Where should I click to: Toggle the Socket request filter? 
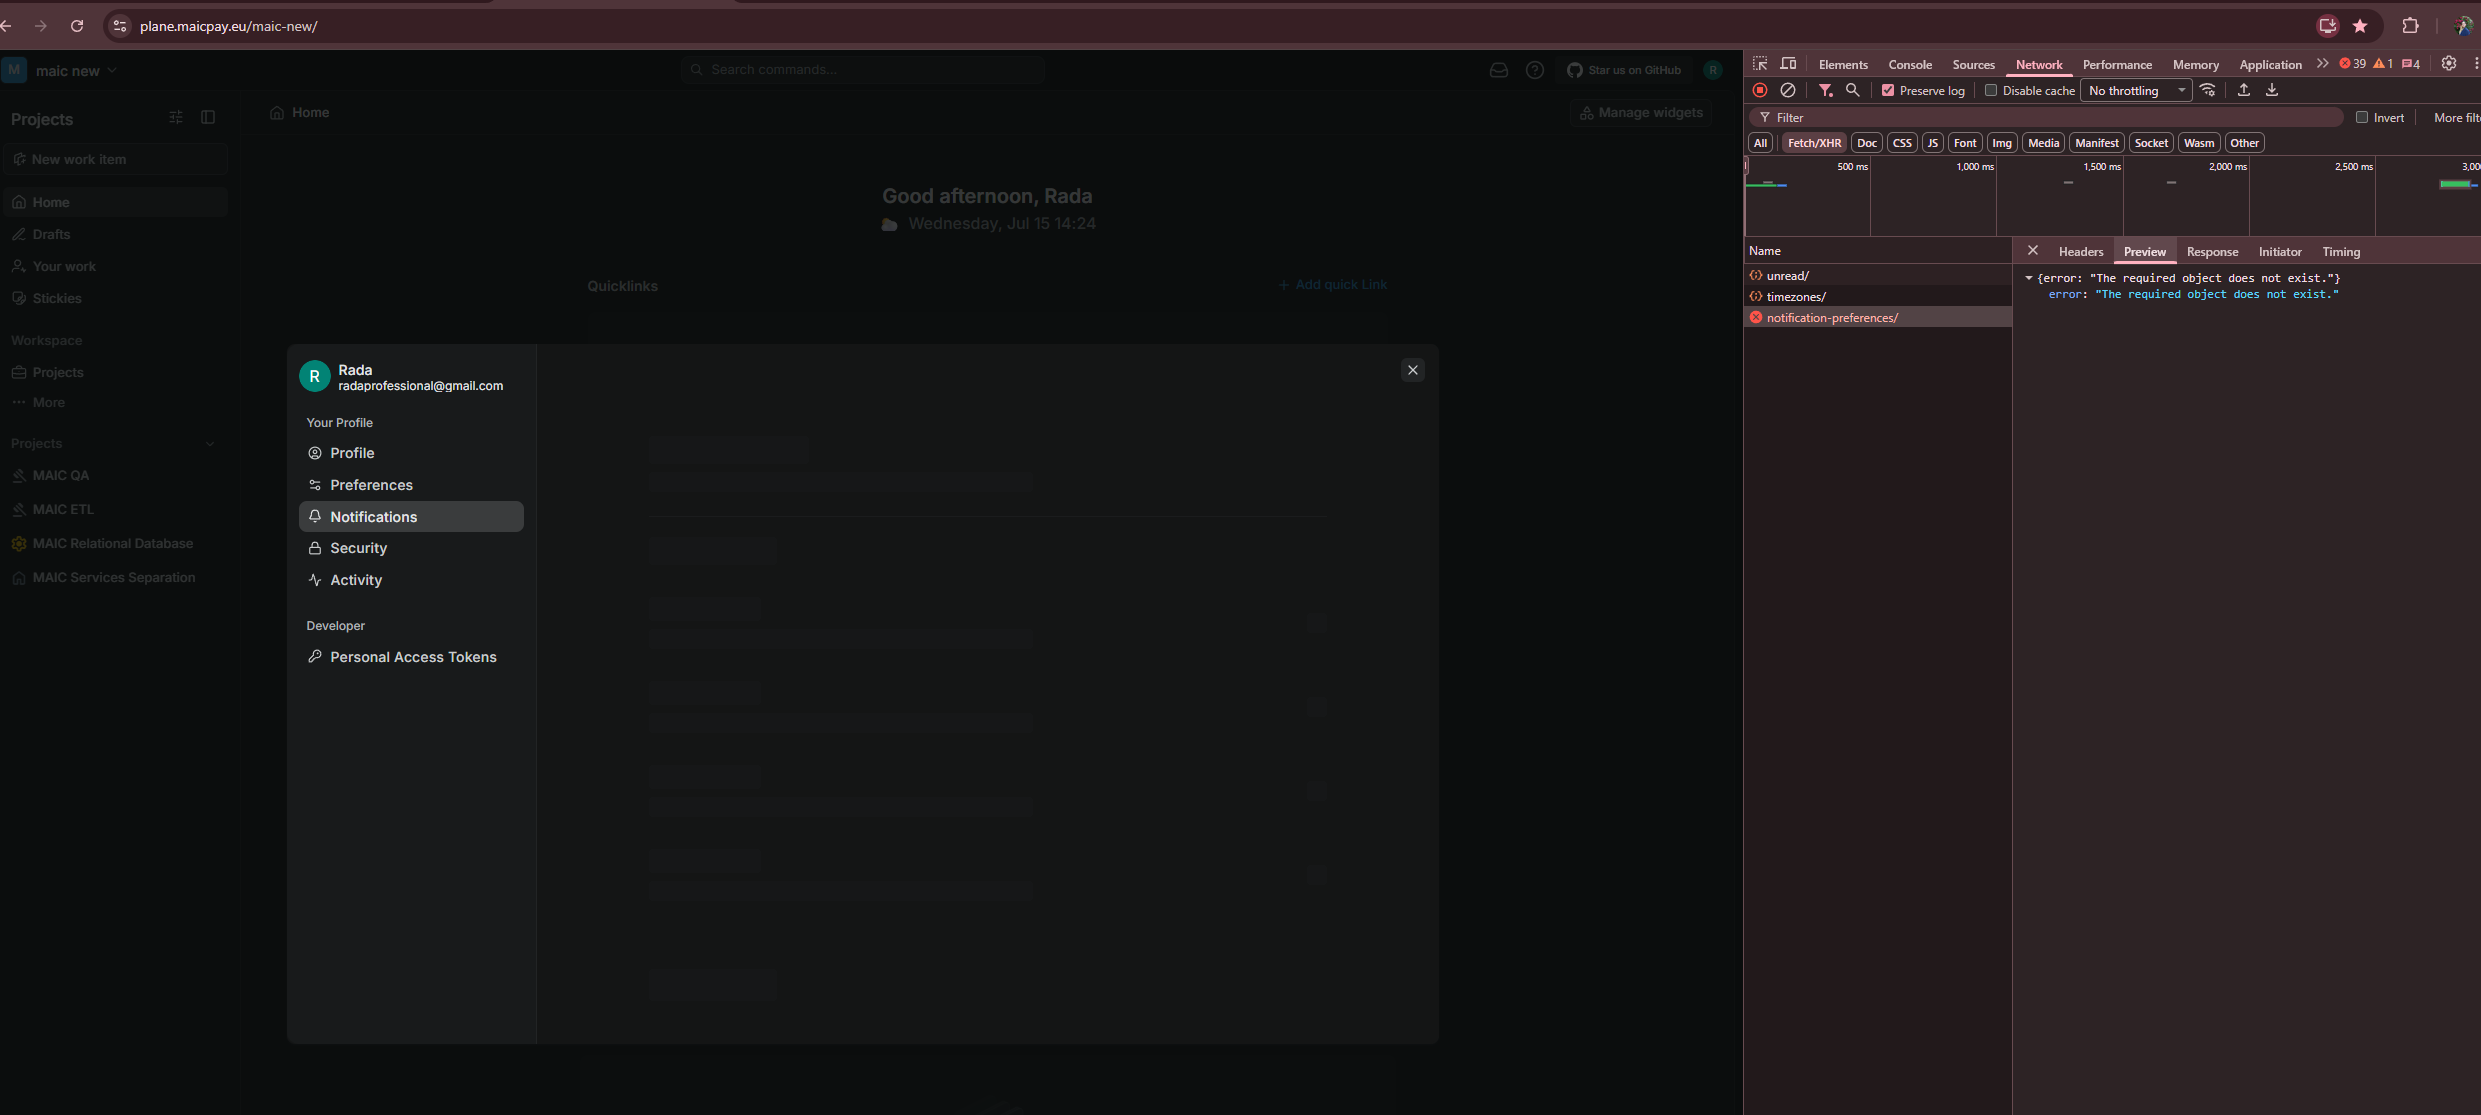pyautogui.click(x=2151, y=143)
